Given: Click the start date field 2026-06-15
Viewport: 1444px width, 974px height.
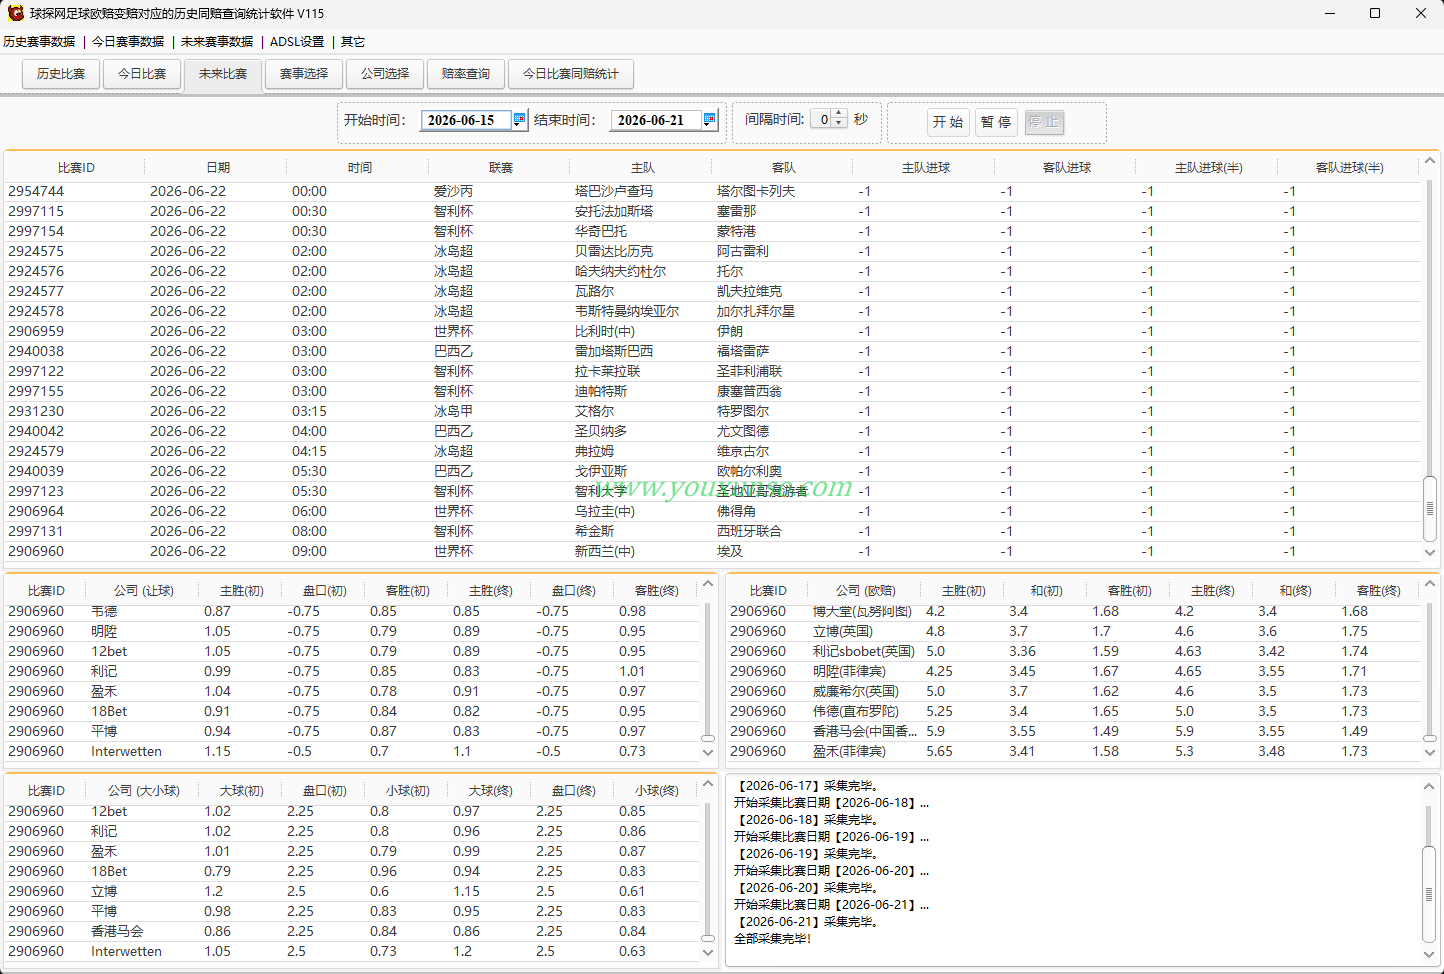Looking at the screenshot, I should 466,120.
